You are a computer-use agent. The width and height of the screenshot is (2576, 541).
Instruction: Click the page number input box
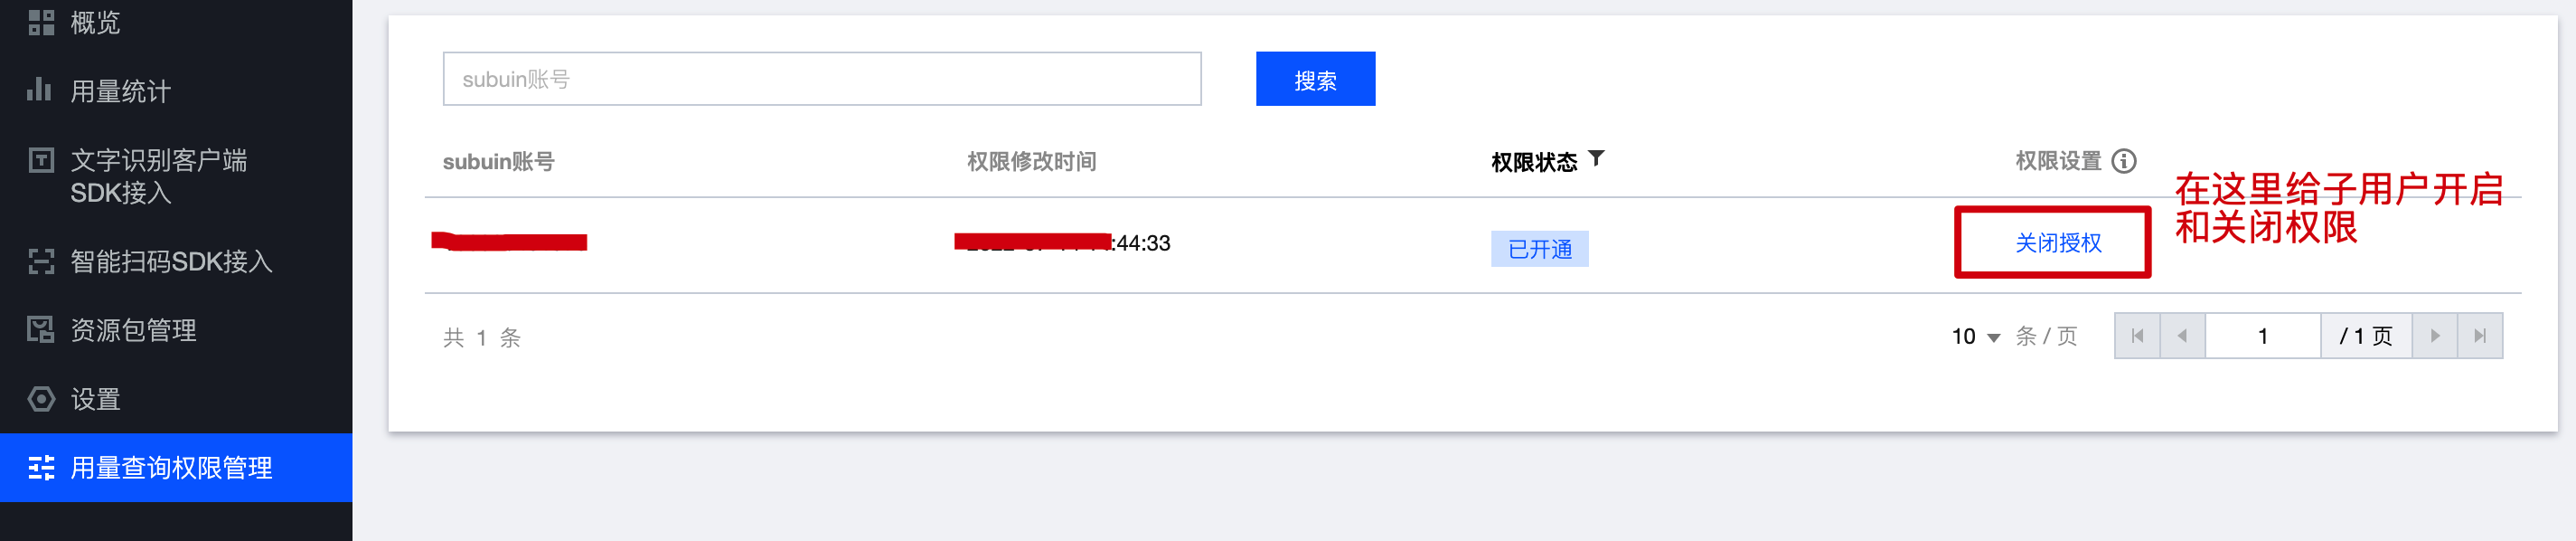(2262, 336)
